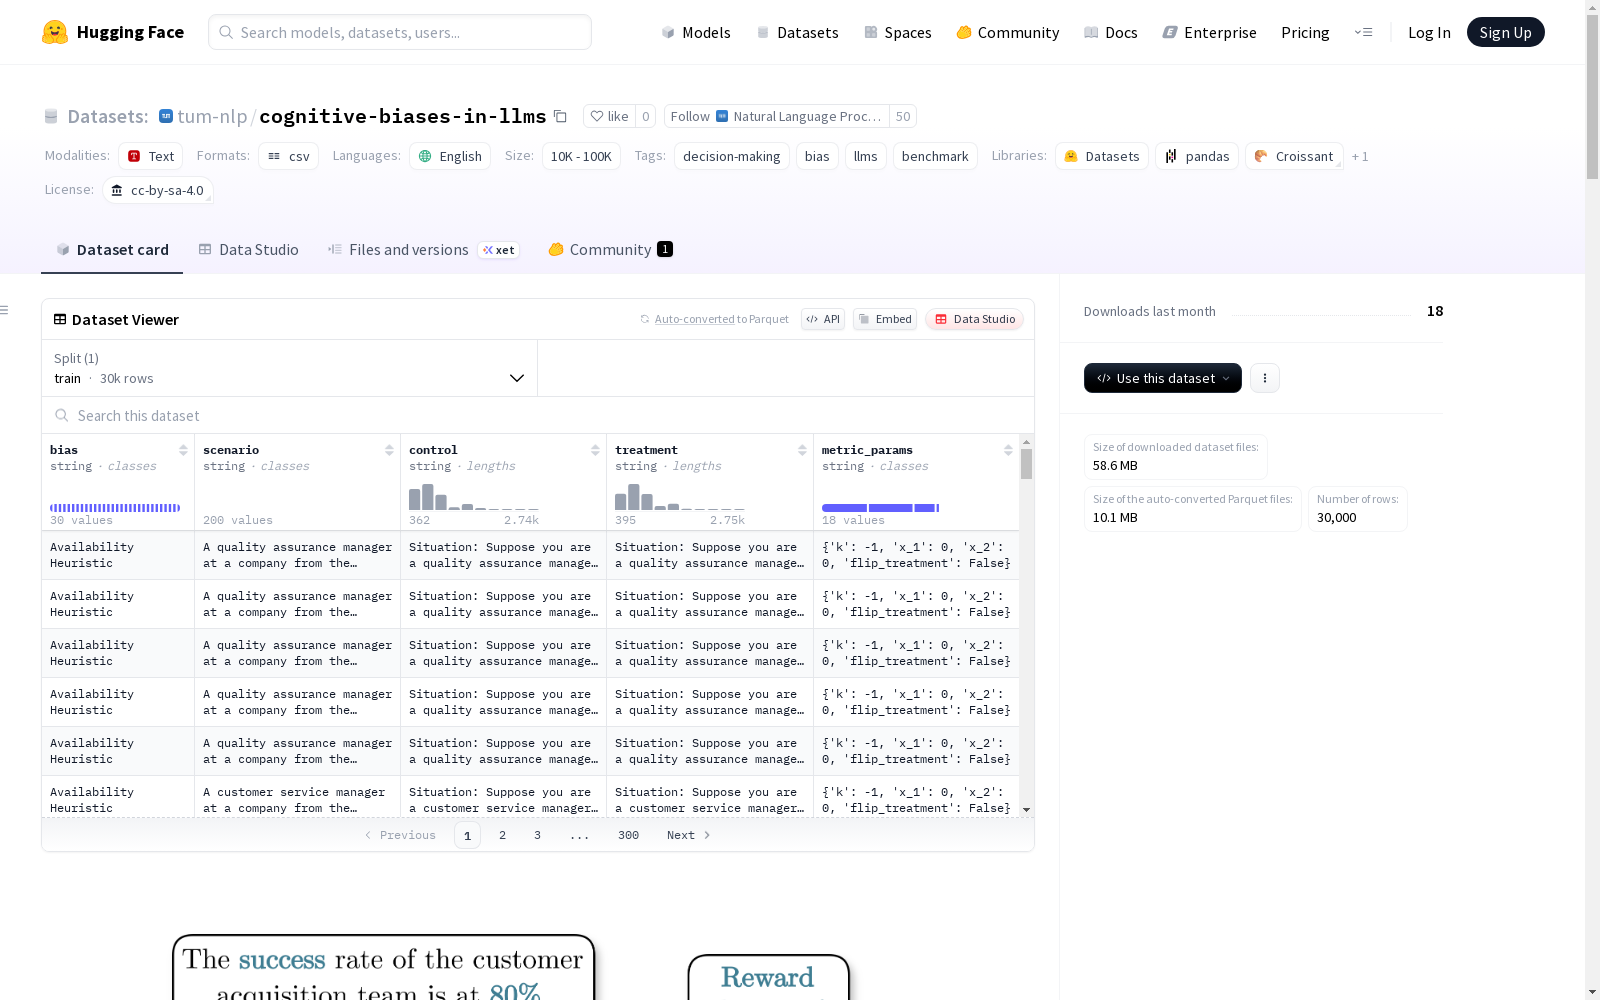Click the API button in Dataset Viewer
This screenshot has width=1600, height=1000.
pyautogui.click(x=823, y=319)
